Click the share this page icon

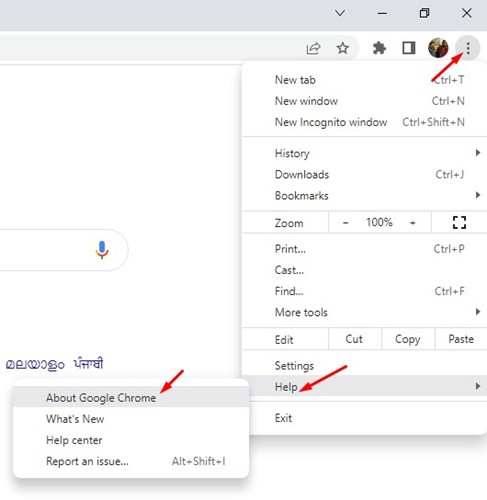(313, 48)
